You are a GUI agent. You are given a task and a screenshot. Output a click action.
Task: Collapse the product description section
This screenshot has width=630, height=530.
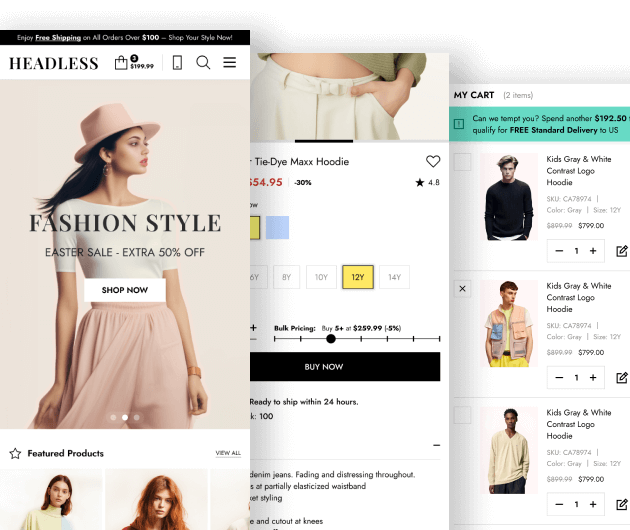pyautogui.click(x=436, y=445)
